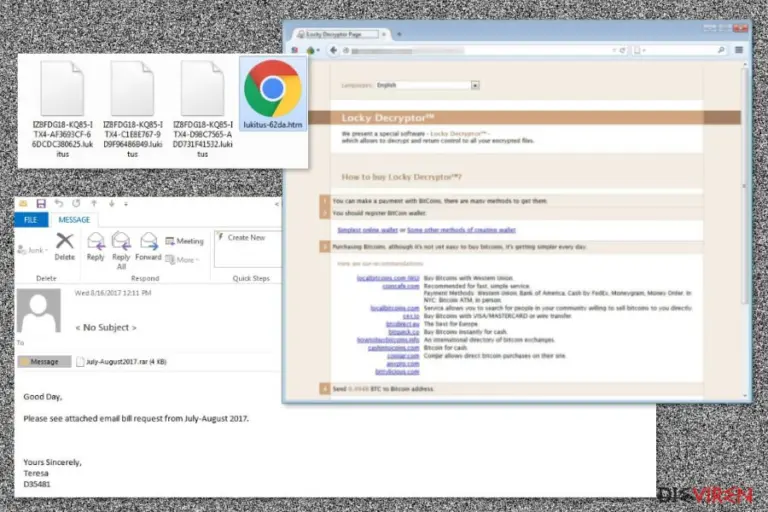Forward the email message
The width and height of the screenshot is (768, 512).
point(148,247)
